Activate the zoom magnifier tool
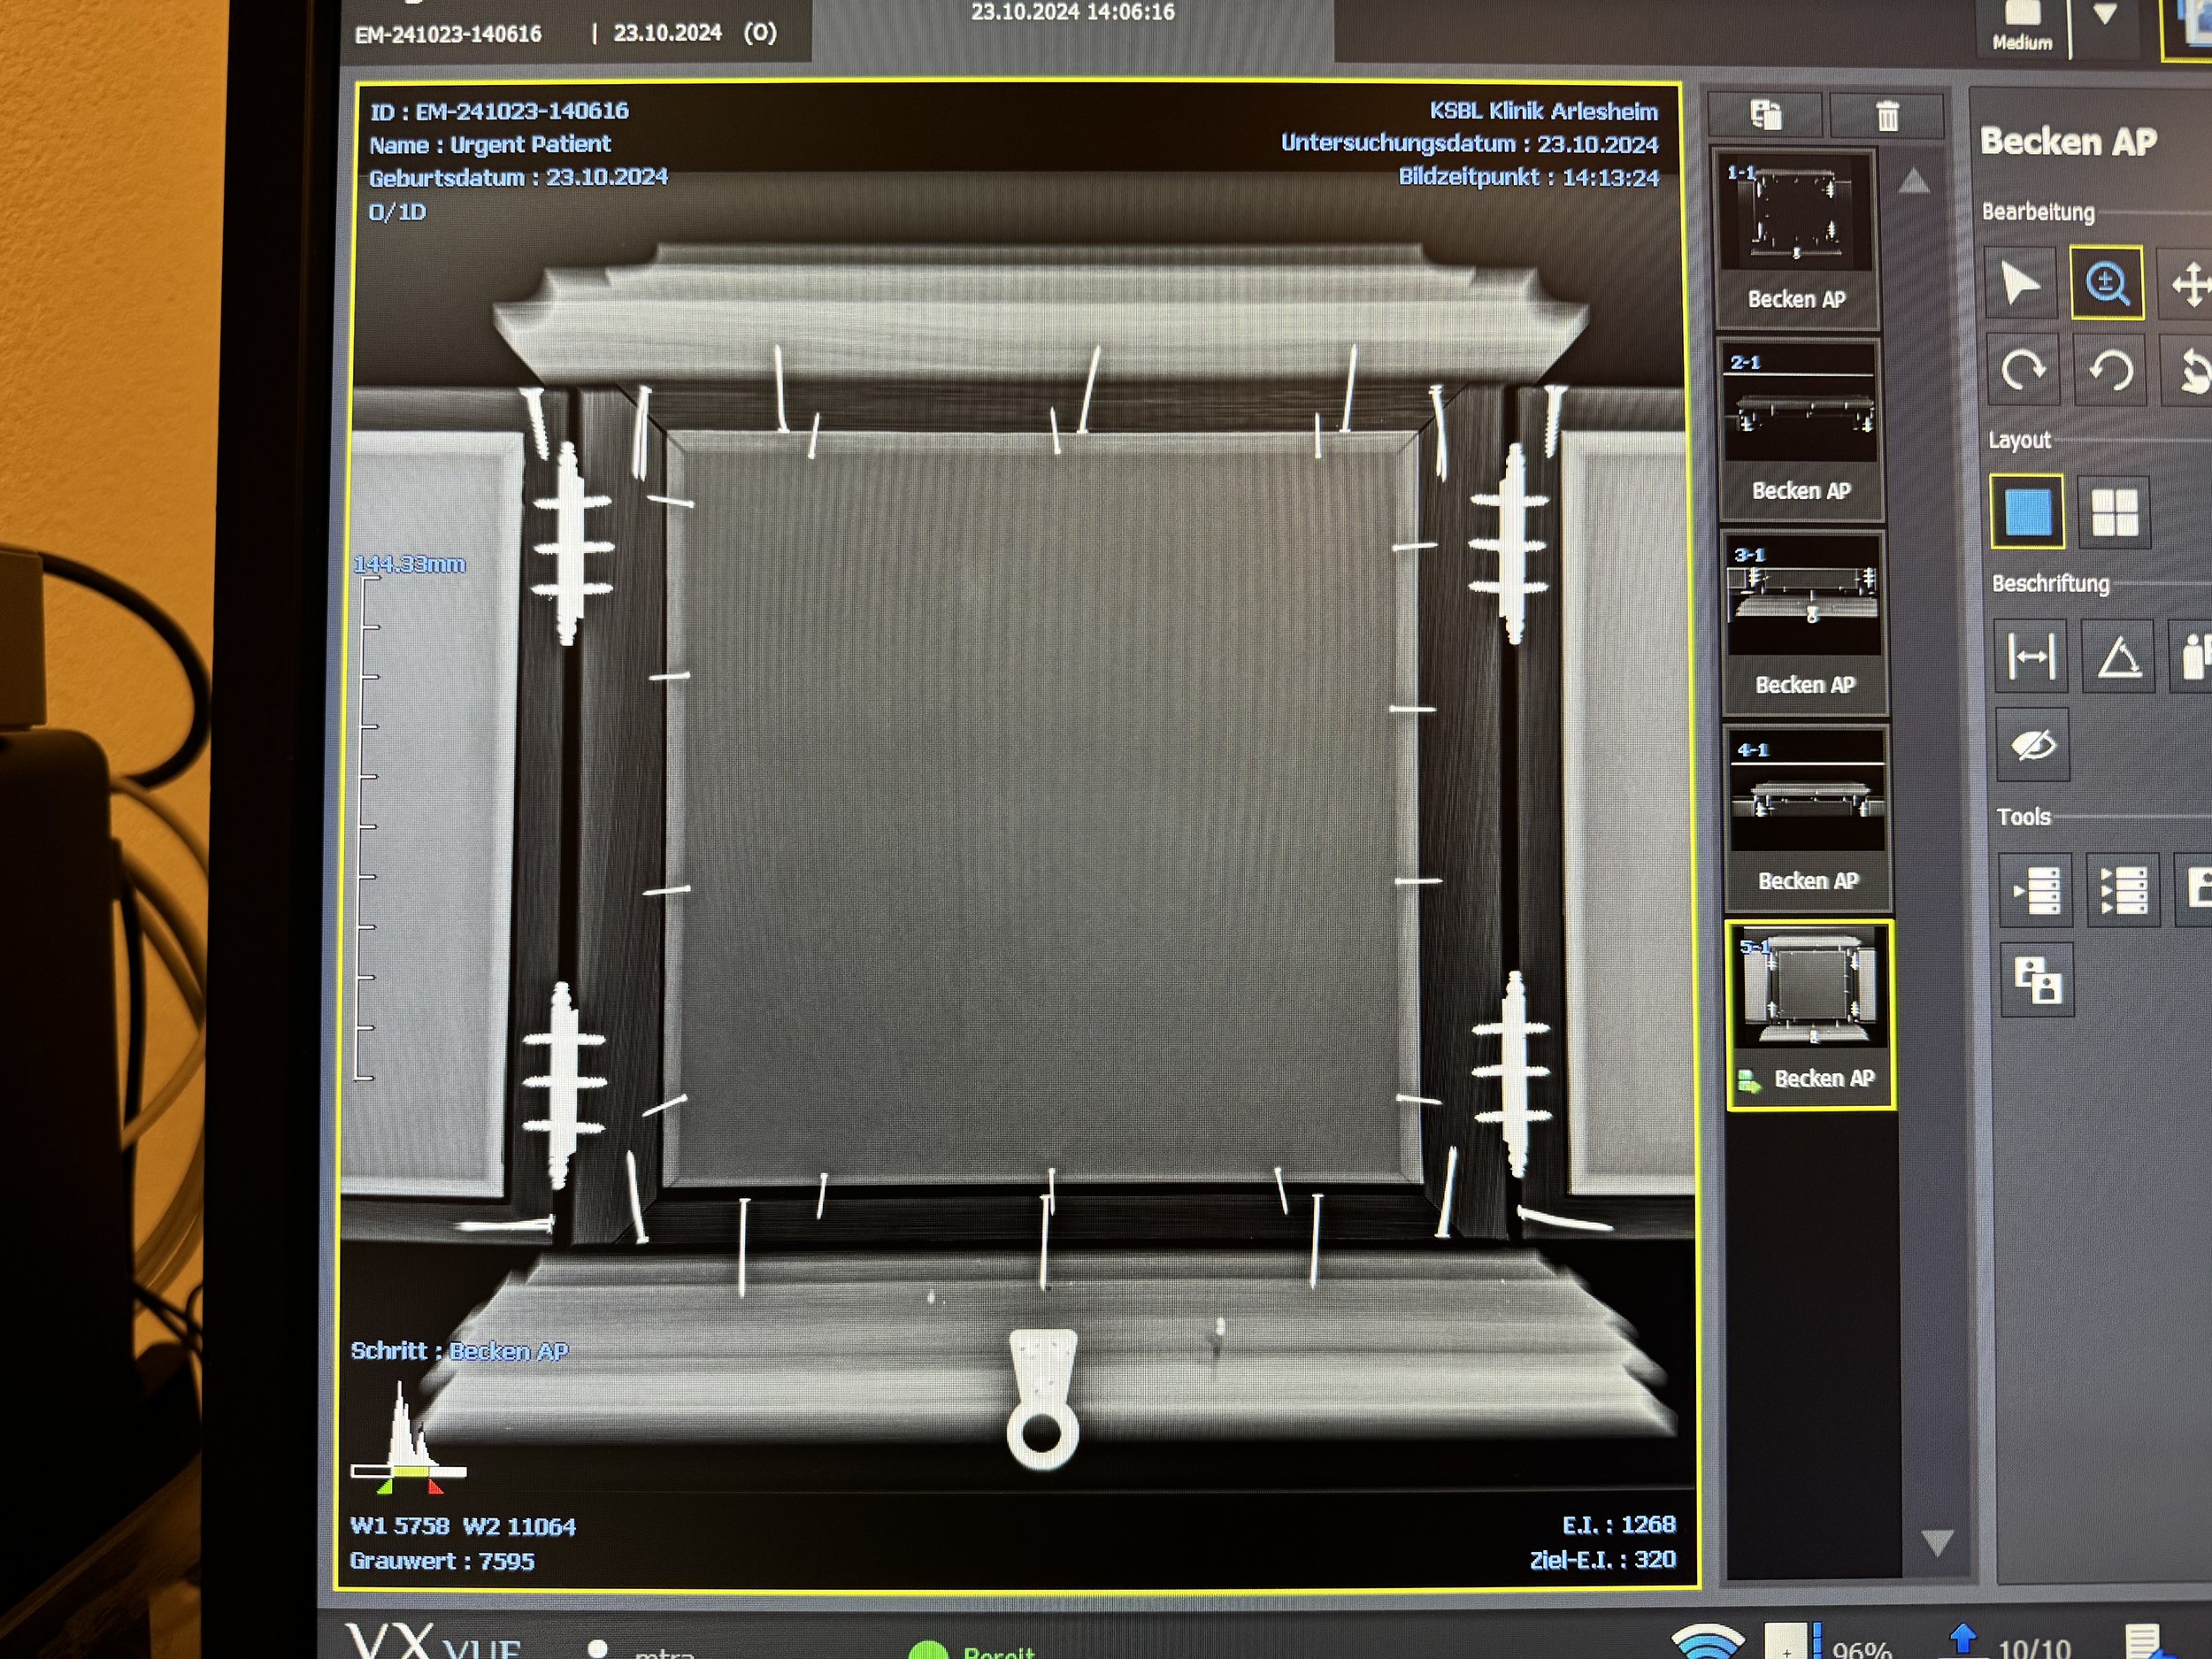Viewport: 2212px width, 1659px height. tap(2106, 283)
